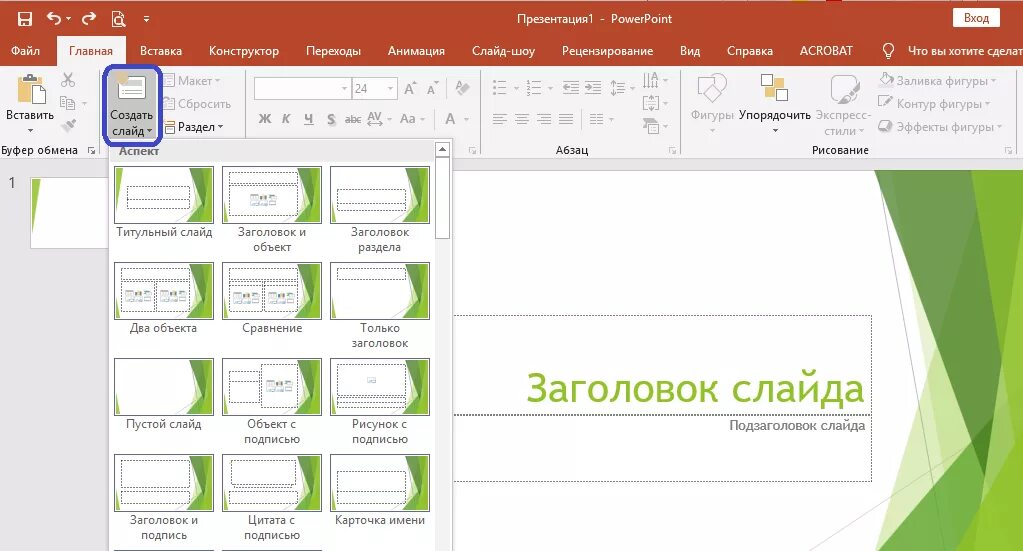This screenshot has height=551, width=1023.
Task: Select the Сравнение layout
Action: [x=272, y=299]
